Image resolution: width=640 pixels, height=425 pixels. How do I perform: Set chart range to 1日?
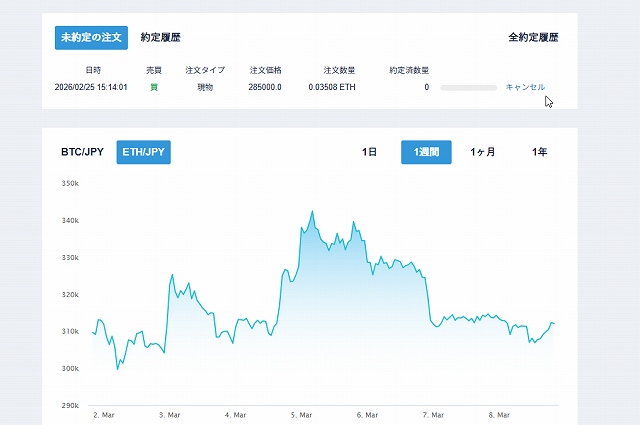(x=369, y=152)
